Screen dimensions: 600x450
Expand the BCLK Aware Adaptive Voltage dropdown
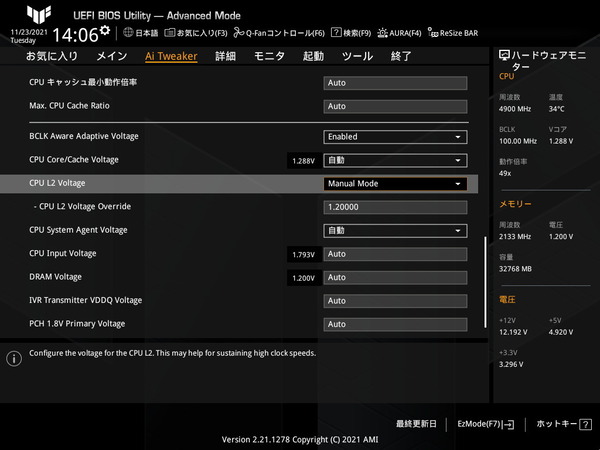[x=395, y=137]
